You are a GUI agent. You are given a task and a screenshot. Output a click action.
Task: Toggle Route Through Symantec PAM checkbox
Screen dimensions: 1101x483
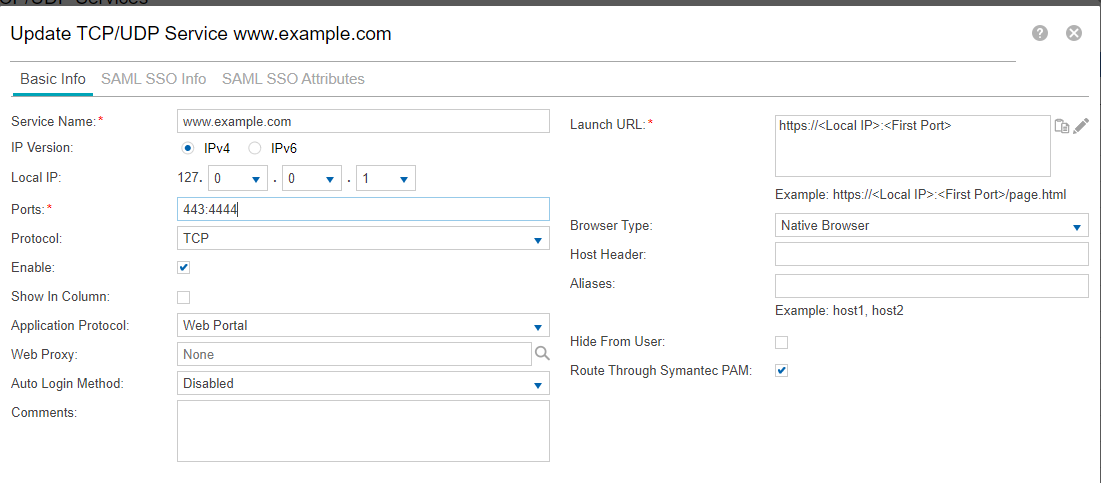pos(782,370)
